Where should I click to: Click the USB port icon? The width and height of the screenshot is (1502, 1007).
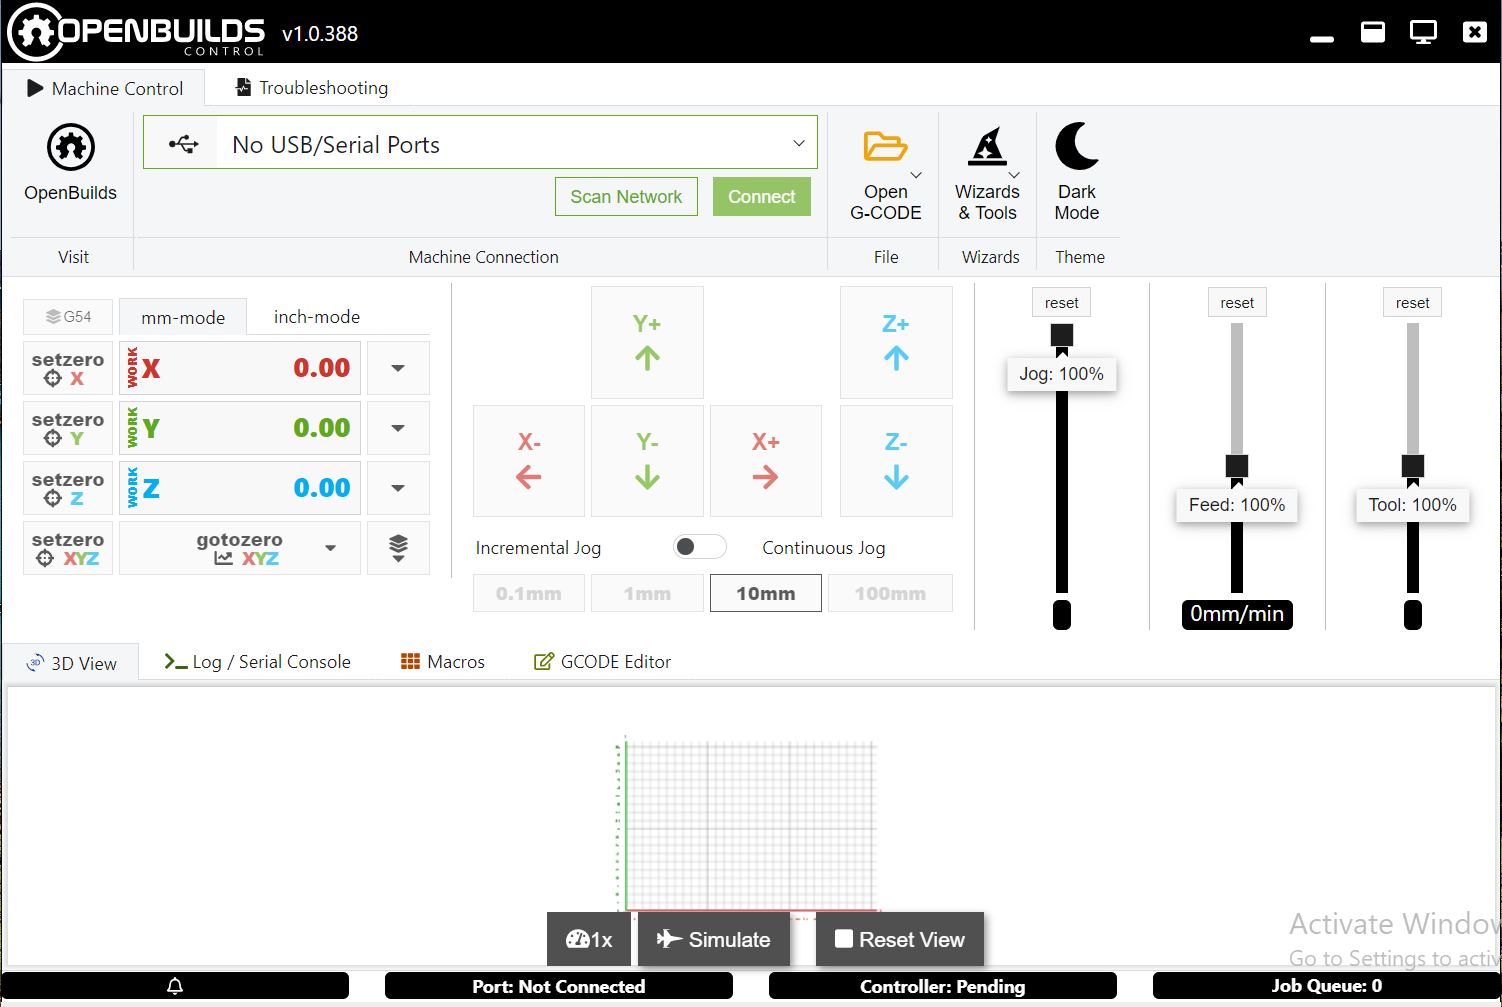pyautogui.click(x=183, y=144)
